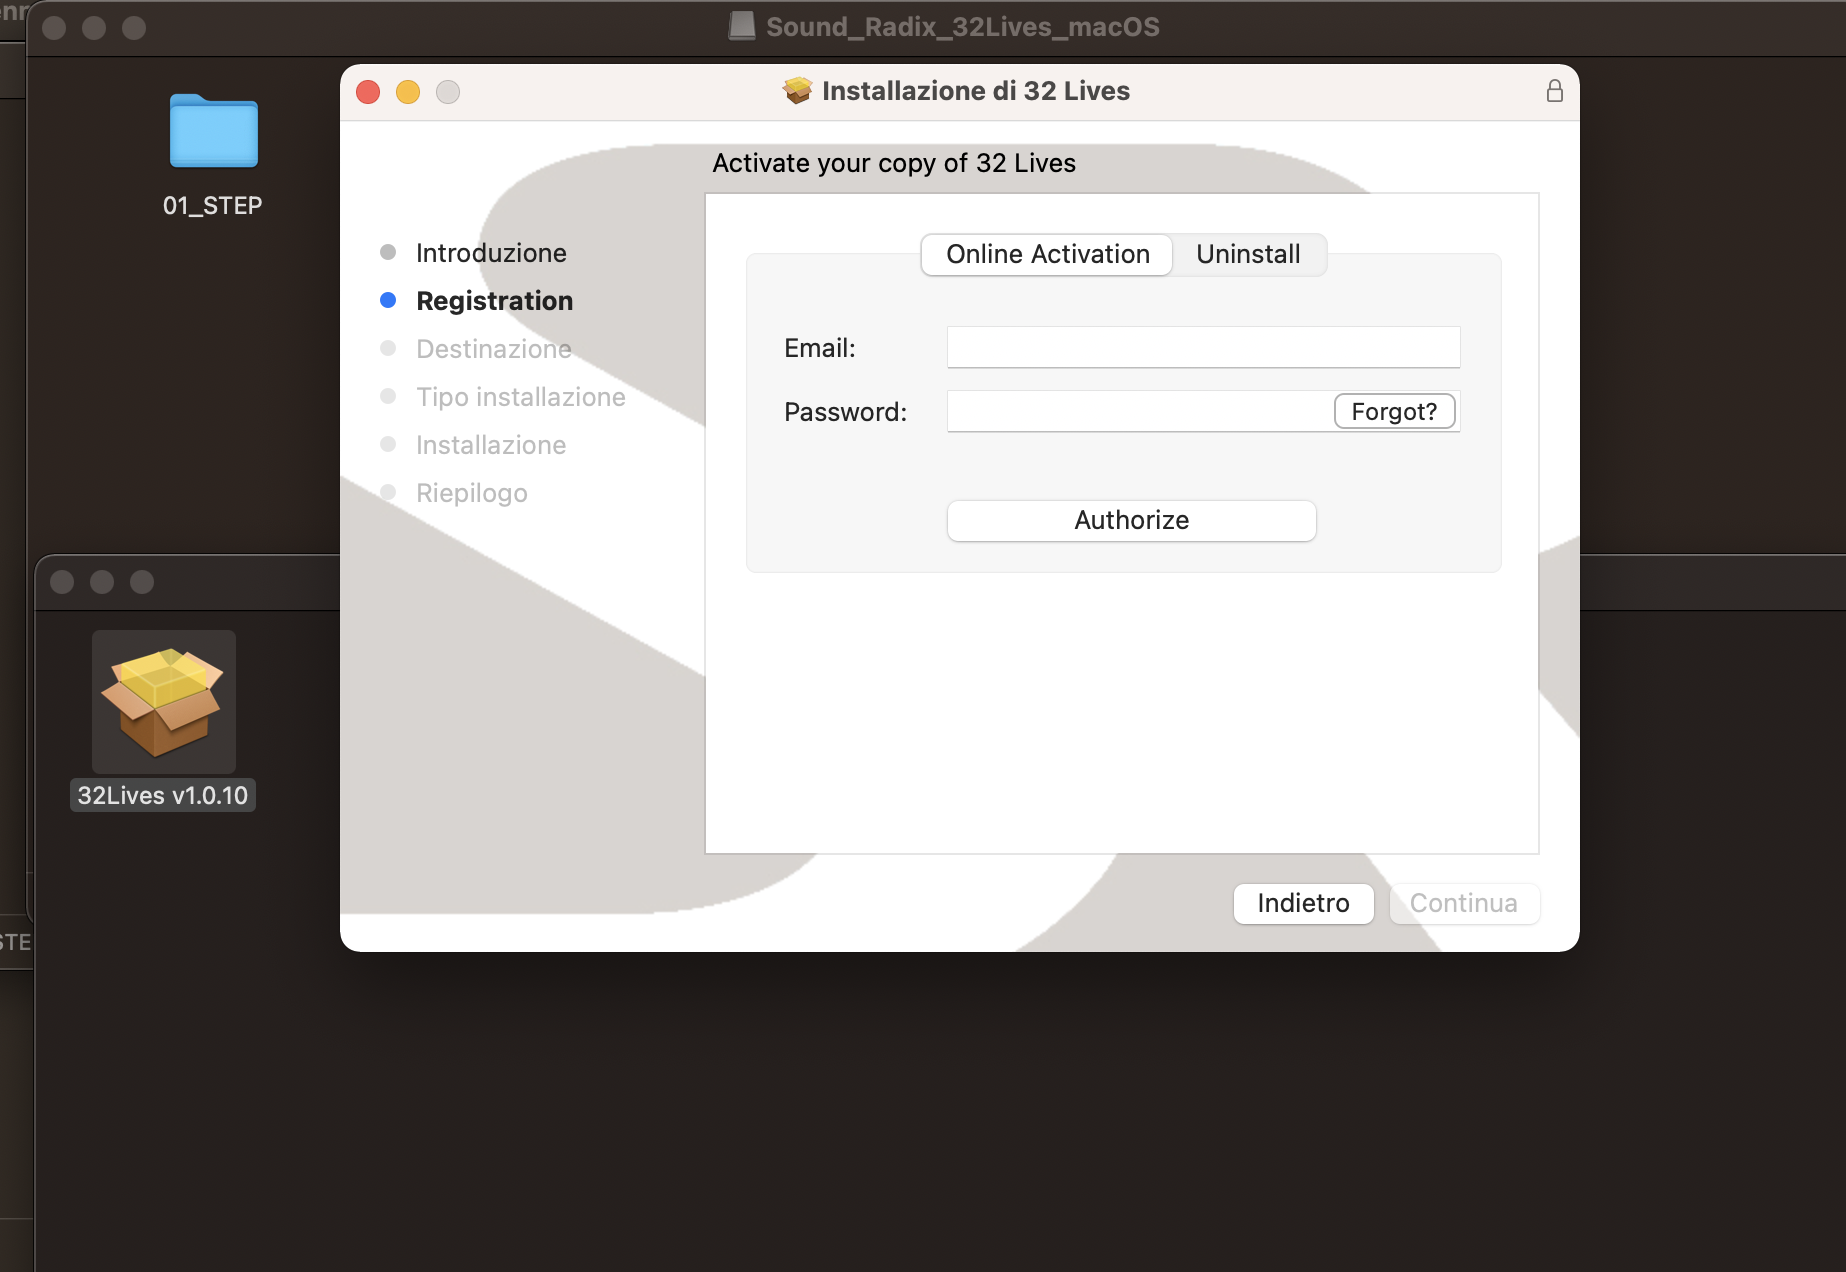Select the Riepilogo step in sidebar

[x=471, y=493]
